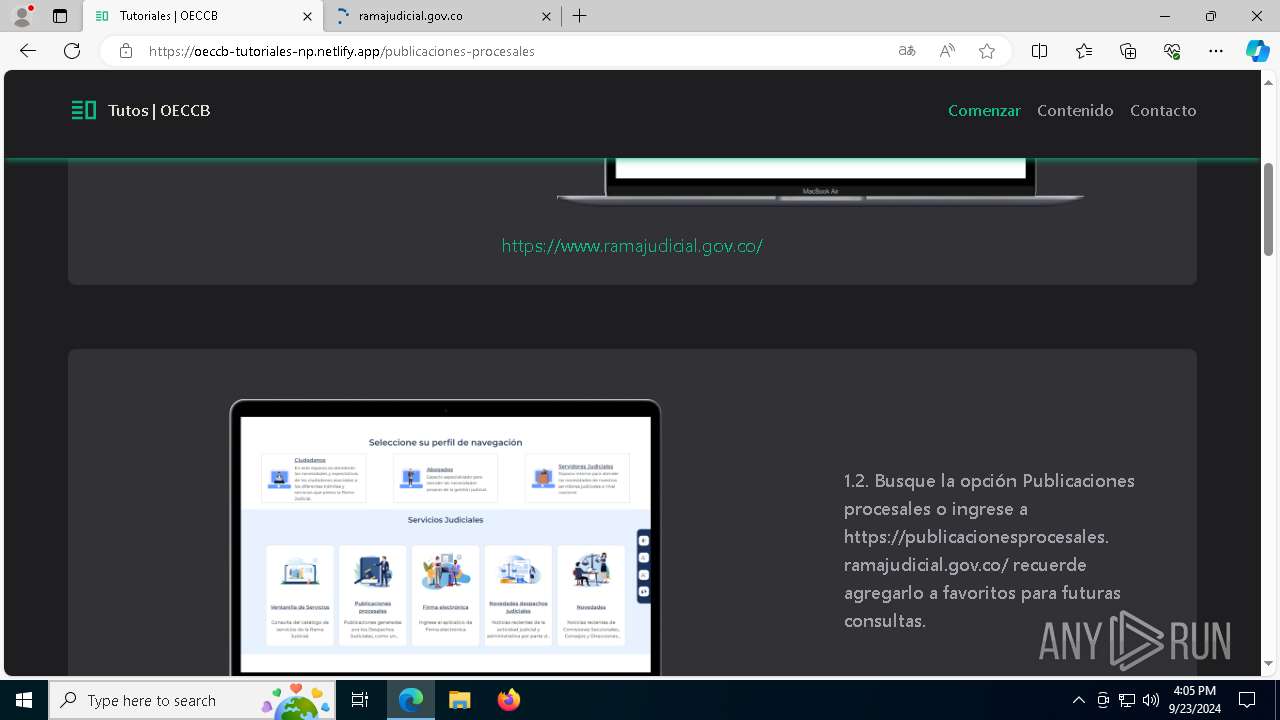This screenshot has width=1280, height=720.
Task: Switch to the ramajudicial.gov.co tab
Action: click(x=443, y=16)
